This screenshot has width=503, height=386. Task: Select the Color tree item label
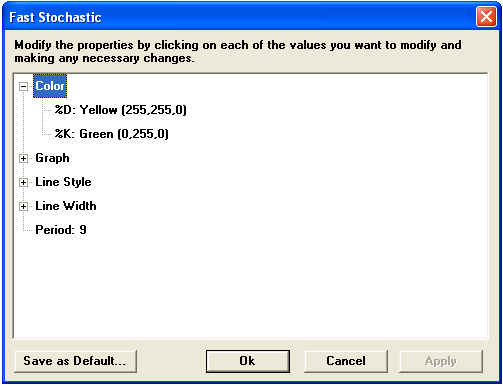pos(50,86)
